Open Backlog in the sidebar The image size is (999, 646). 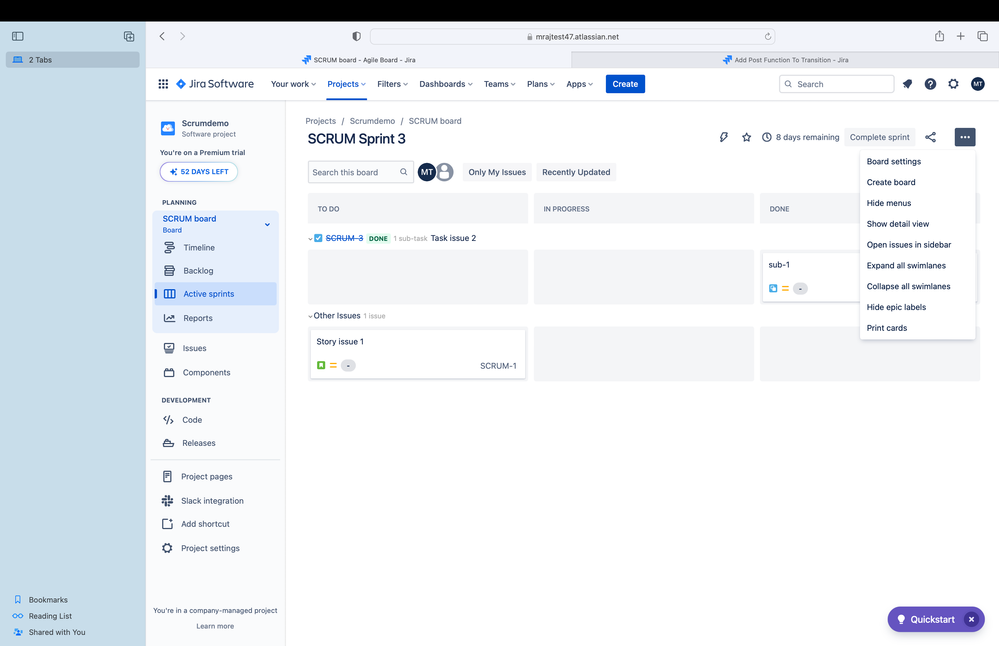pyautogui.click(x=198, y=271)
